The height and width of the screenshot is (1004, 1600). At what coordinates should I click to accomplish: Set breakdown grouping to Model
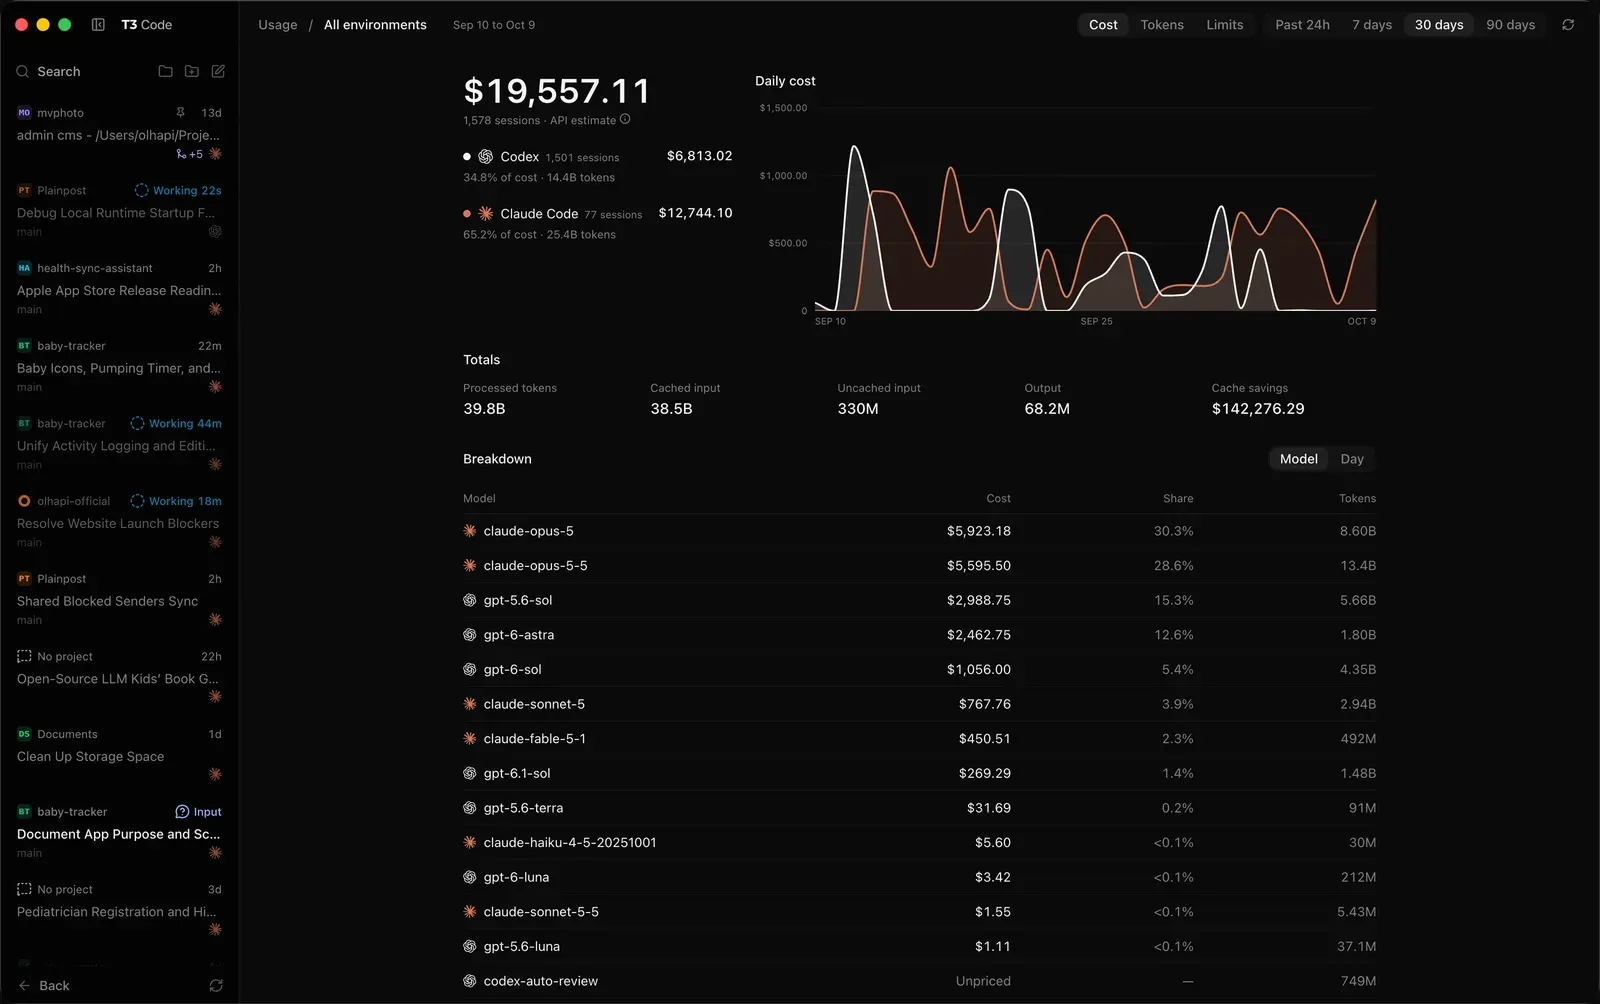click(1299, 459)
